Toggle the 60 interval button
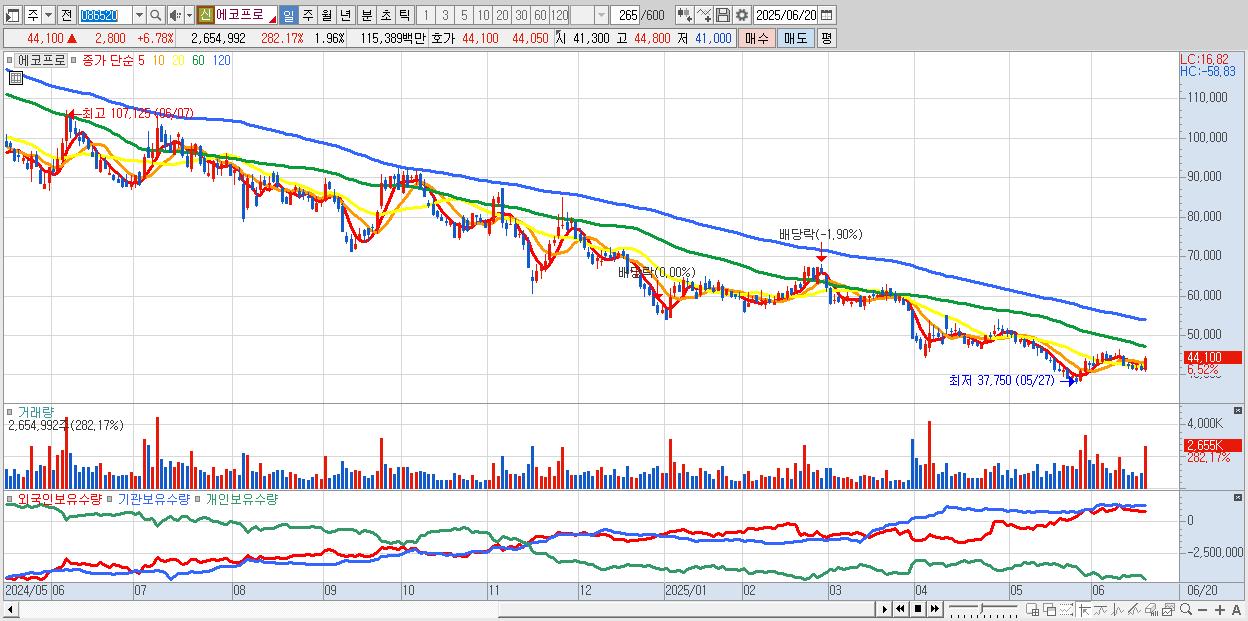 coord(540,15)
